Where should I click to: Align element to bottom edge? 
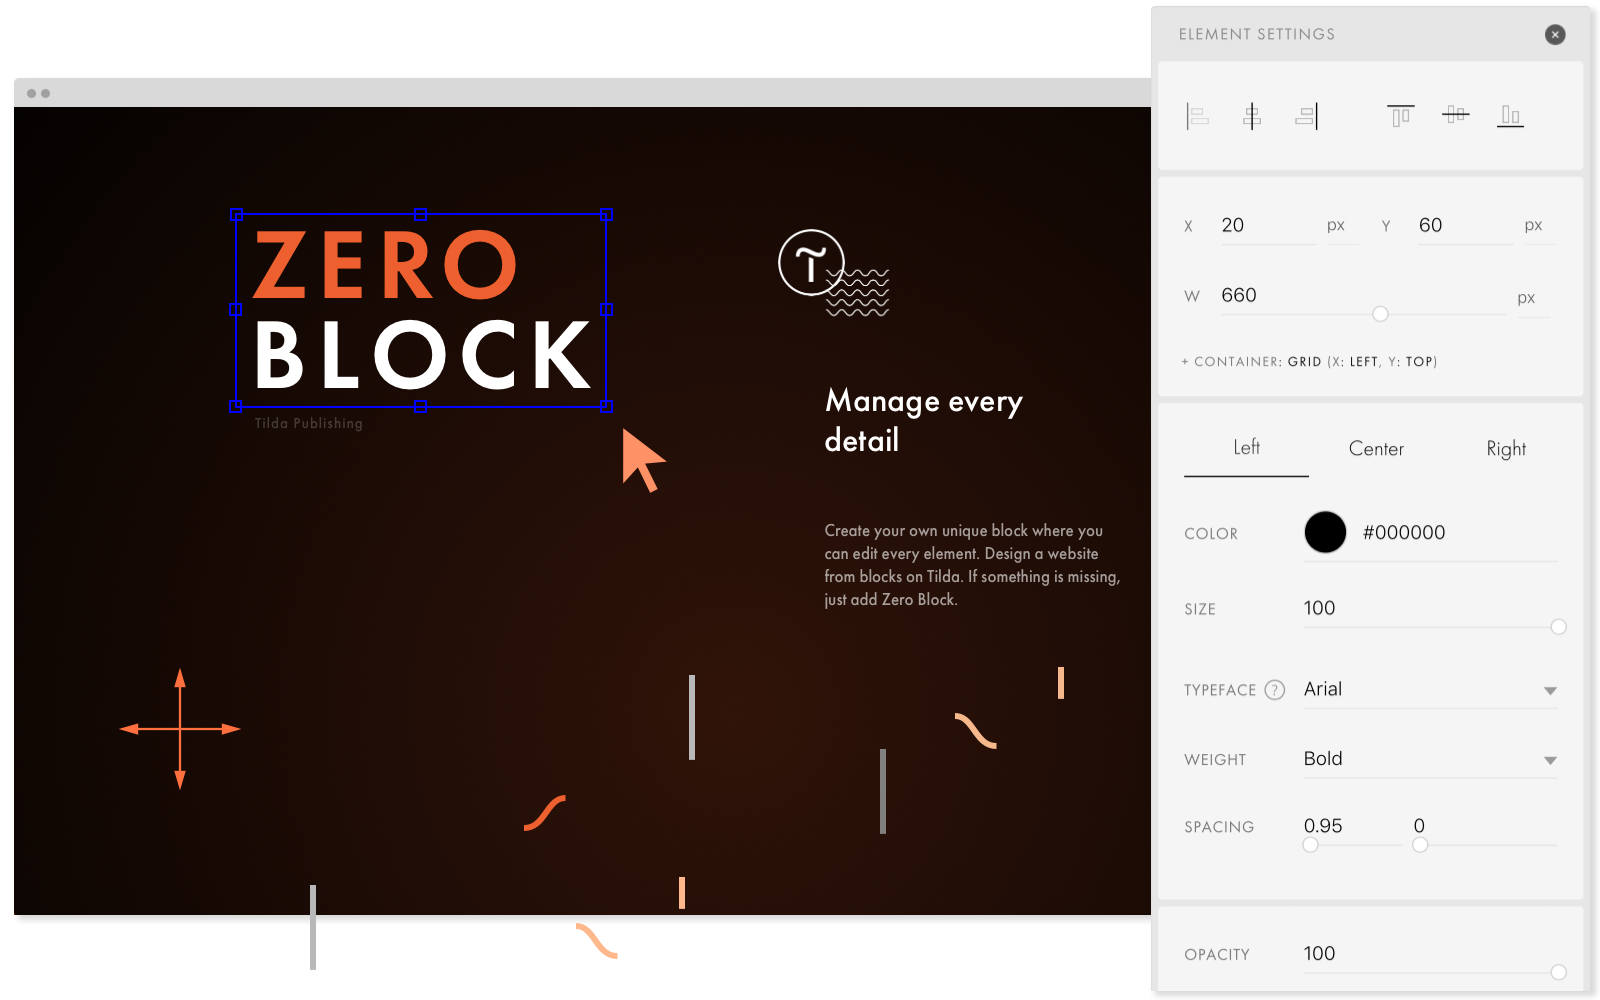1510,116
